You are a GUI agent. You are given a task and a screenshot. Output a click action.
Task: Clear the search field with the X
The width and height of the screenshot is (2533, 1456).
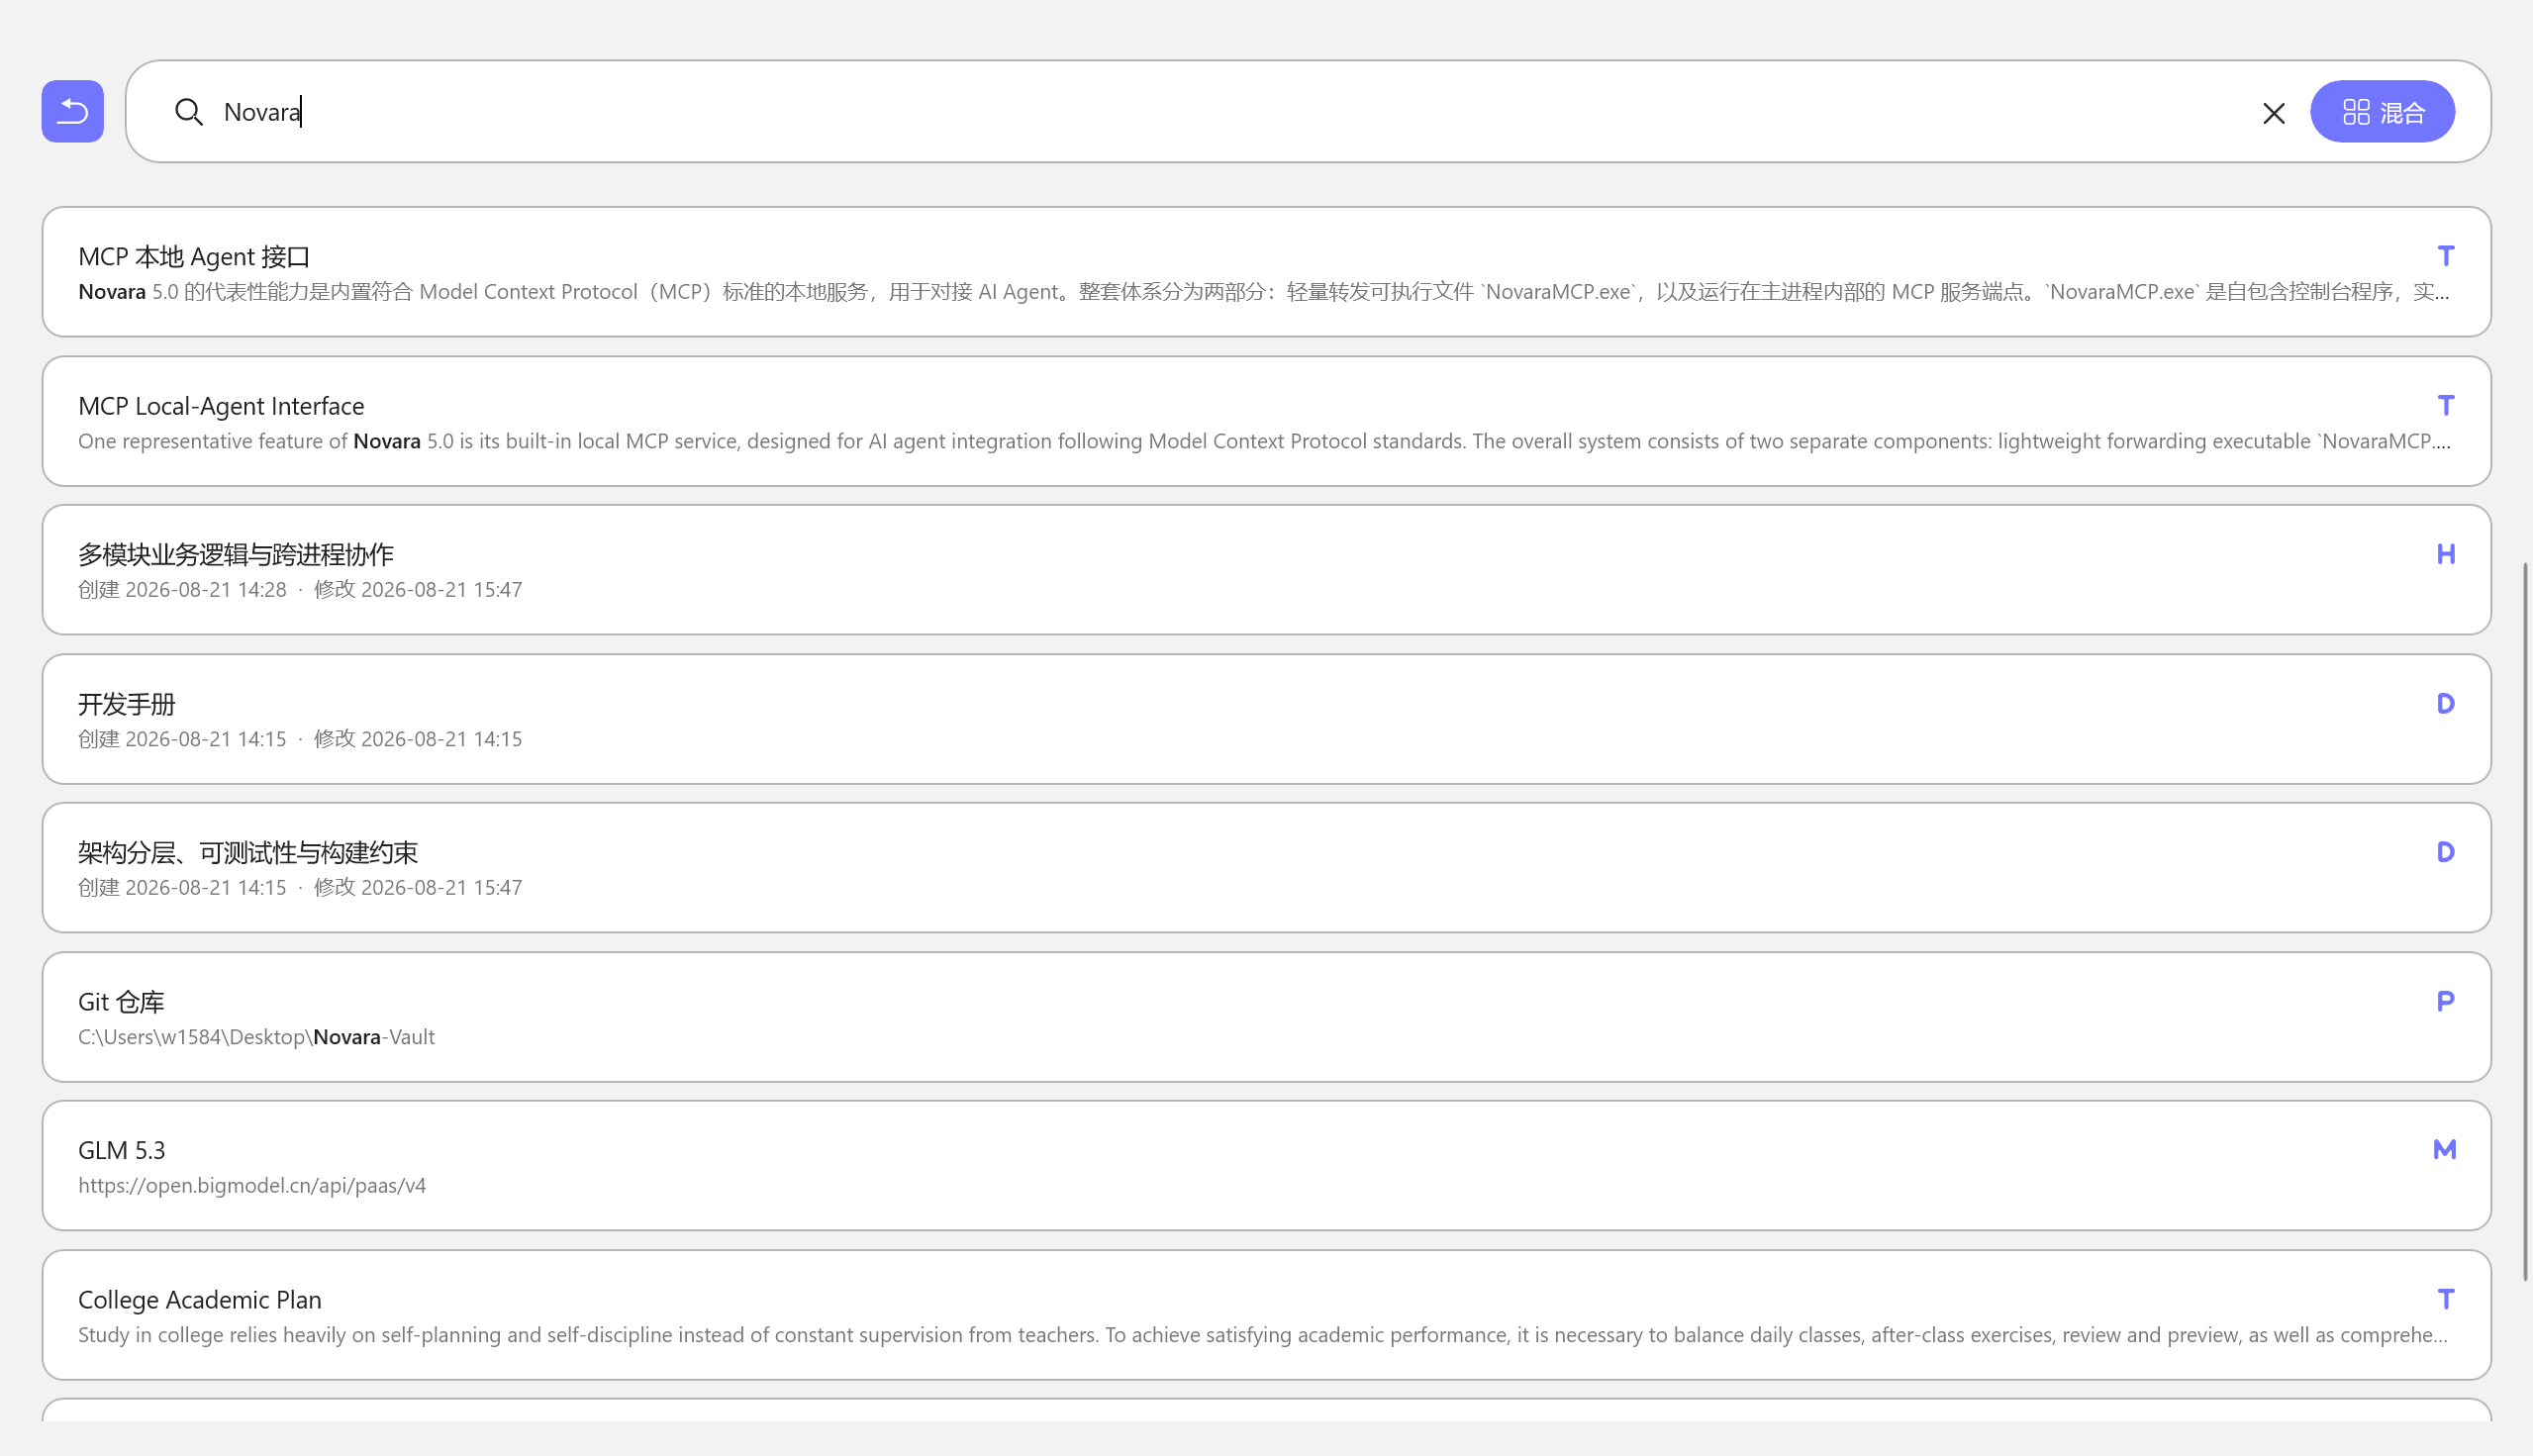(x=2273, y=113)
